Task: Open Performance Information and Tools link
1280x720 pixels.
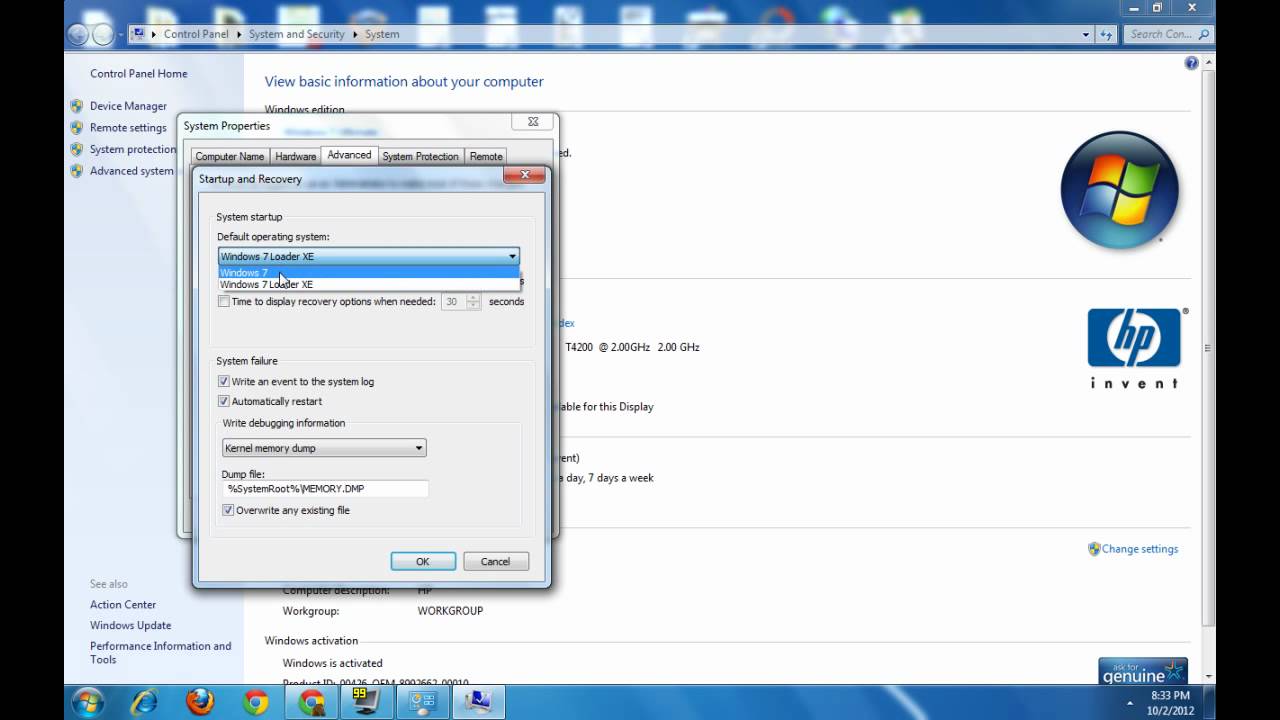Action: (160, 653)
